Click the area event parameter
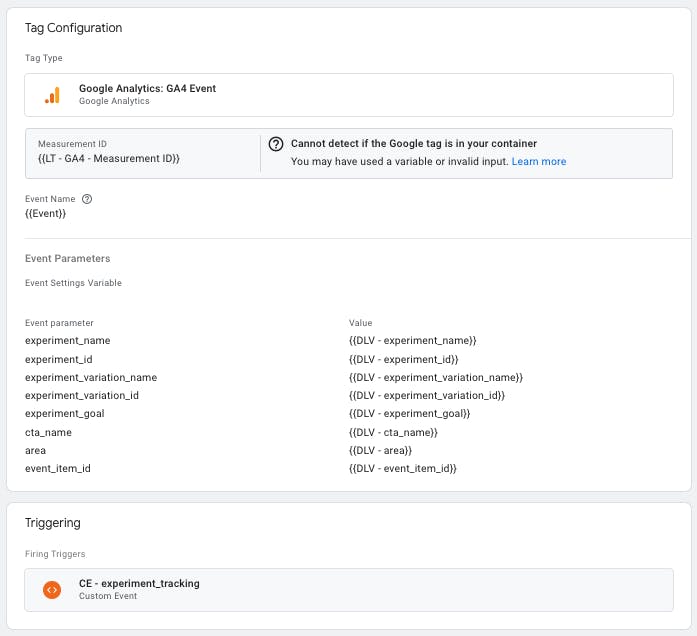 pos(36,451)
